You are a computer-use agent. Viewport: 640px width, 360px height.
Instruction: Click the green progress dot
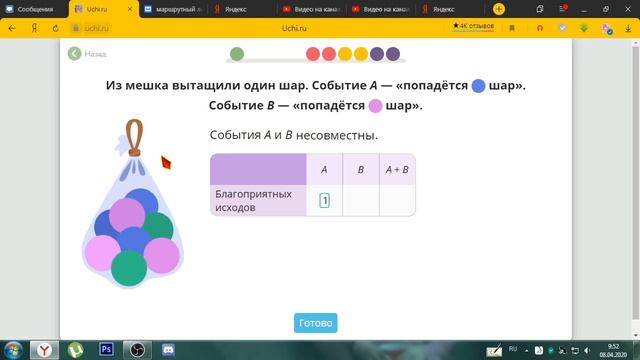click(x=237, y=54)
